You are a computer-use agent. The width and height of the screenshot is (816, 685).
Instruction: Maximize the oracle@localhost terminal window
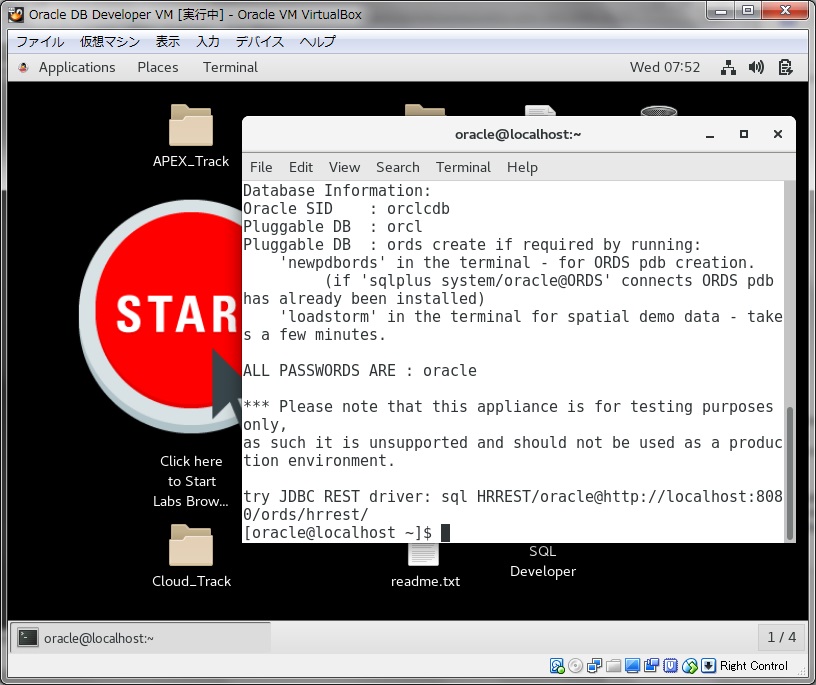tap(744, 134)
